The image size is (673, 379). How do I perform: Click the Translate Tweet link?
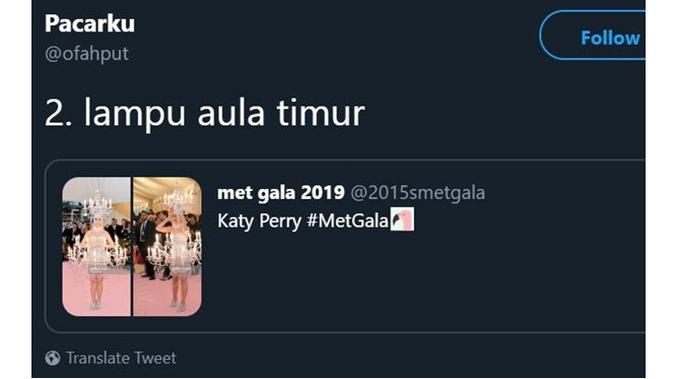point(121,358)
